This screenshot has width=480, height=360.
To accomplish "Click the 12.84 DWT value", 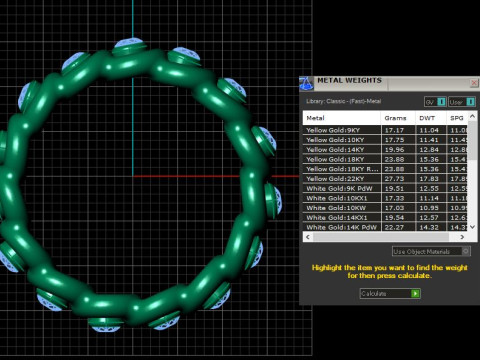I will pos(429,149).
